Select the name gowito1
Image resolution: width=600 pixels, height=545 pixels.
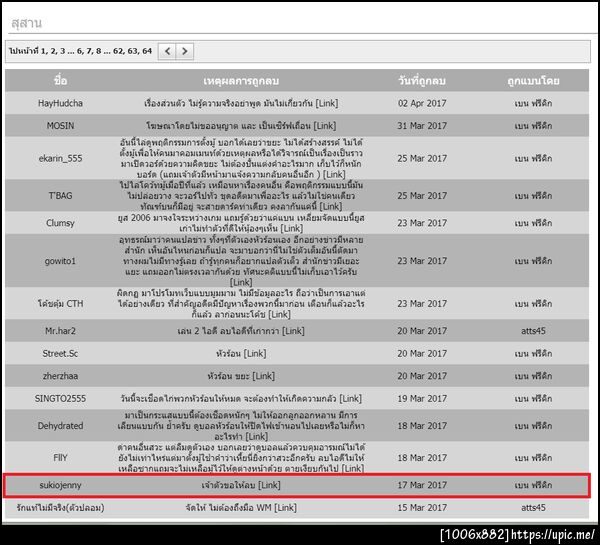click(60, 261)
